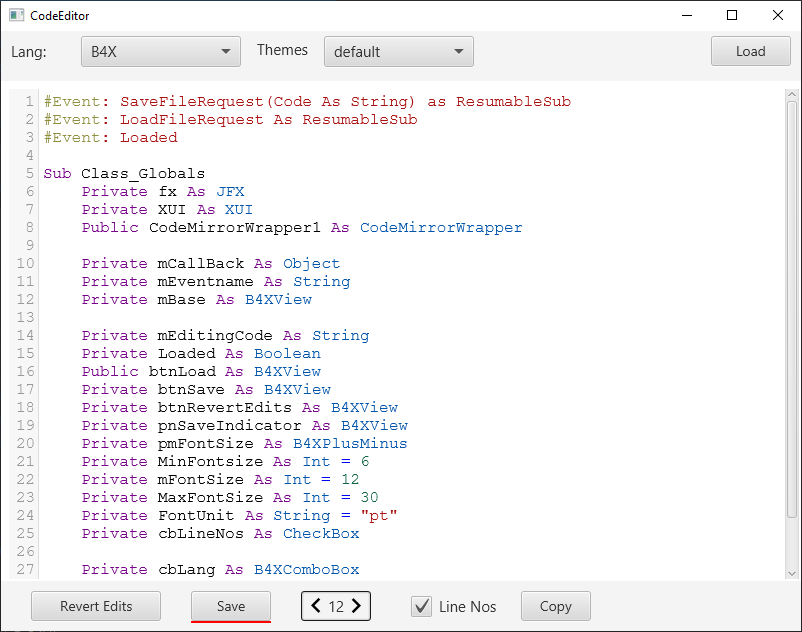Click 'MinFontsize' on line 21
802x632 pixels.
pyautogui.click(x=210, y=461)
